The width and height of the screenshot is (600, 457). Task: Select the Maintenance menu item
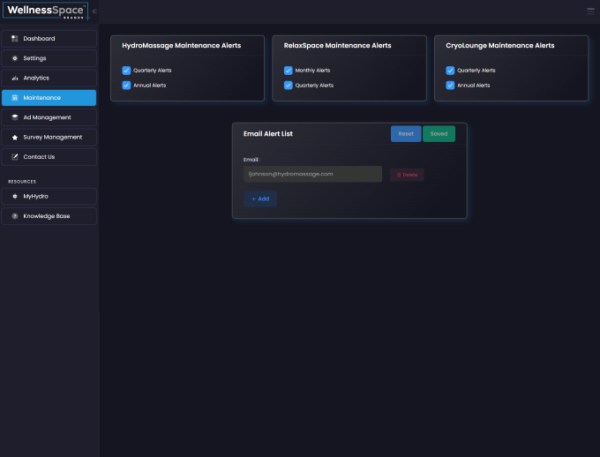pyautogui.click(x=49, y=98)
